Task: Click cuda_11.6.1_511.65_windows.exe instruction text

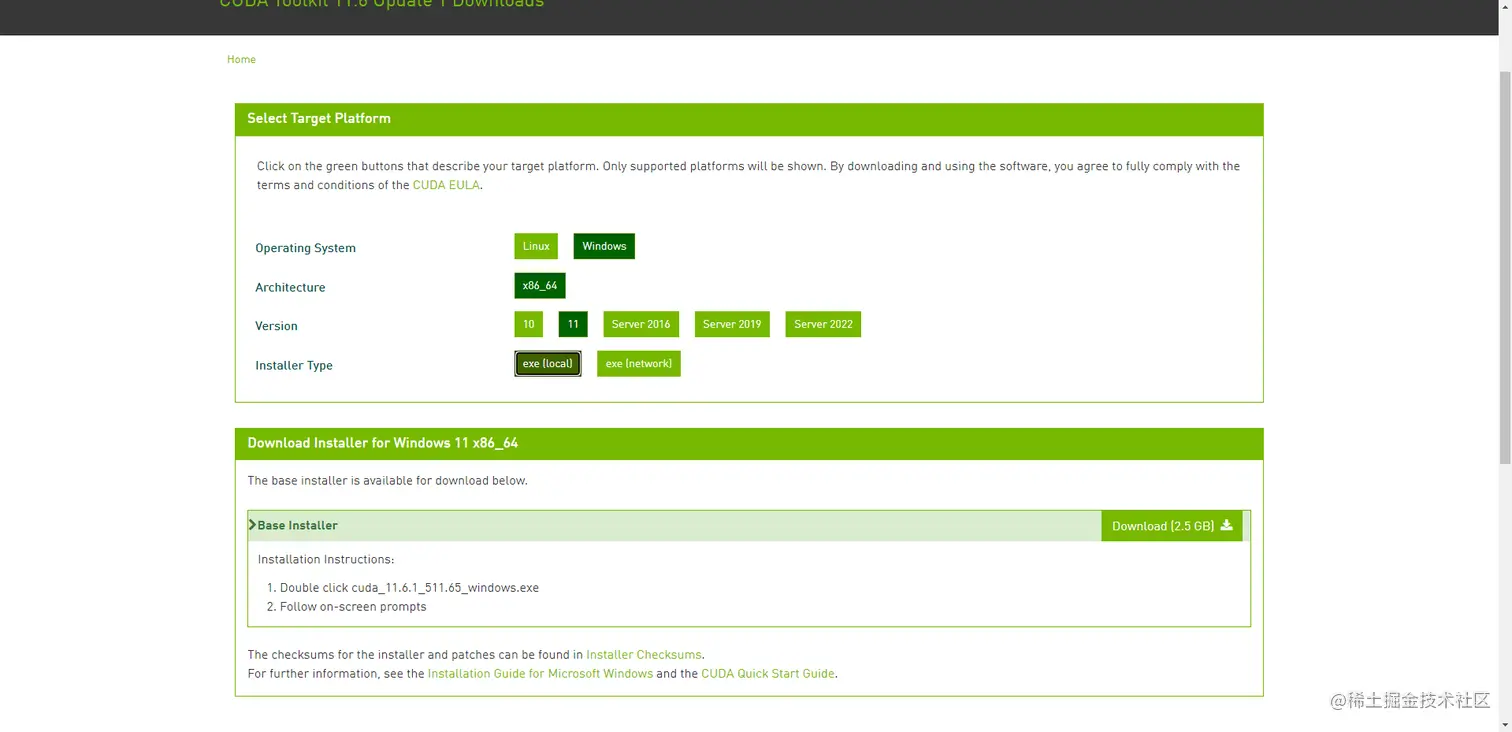Action: (x=445, y=588)
